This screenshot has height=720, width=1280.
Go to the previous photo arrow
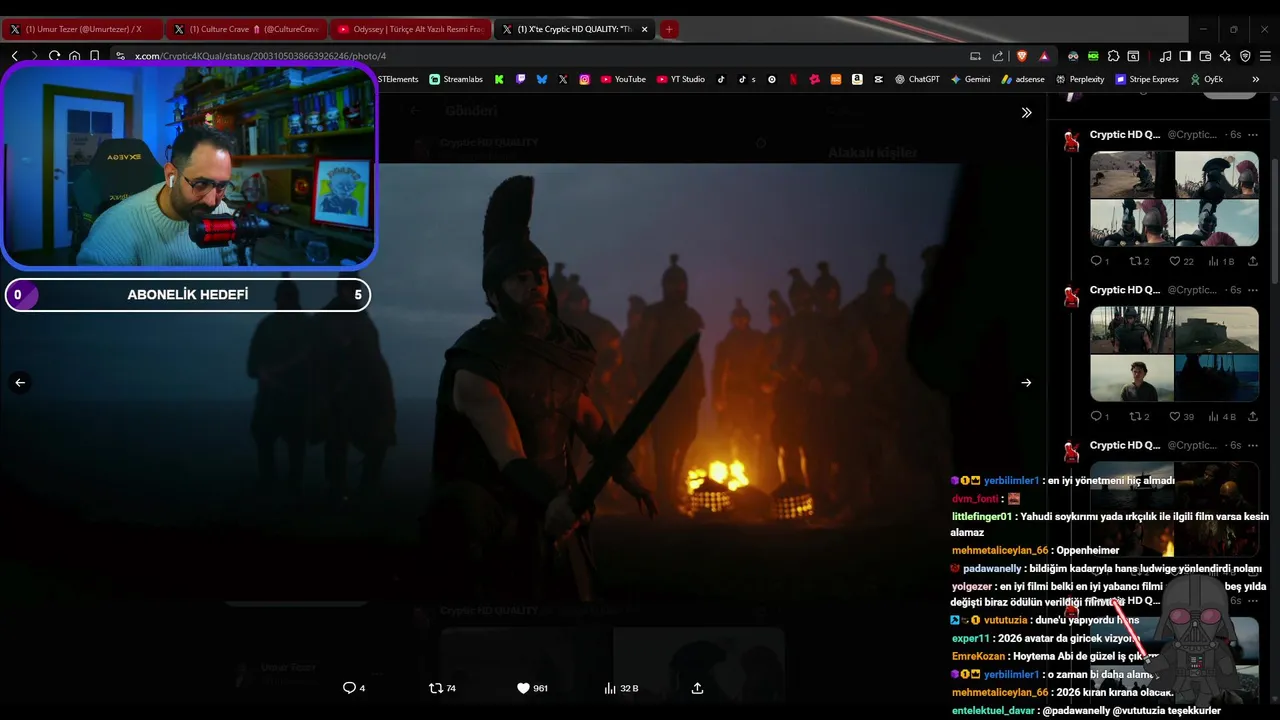pyautogui.click(x=20, y=382)
